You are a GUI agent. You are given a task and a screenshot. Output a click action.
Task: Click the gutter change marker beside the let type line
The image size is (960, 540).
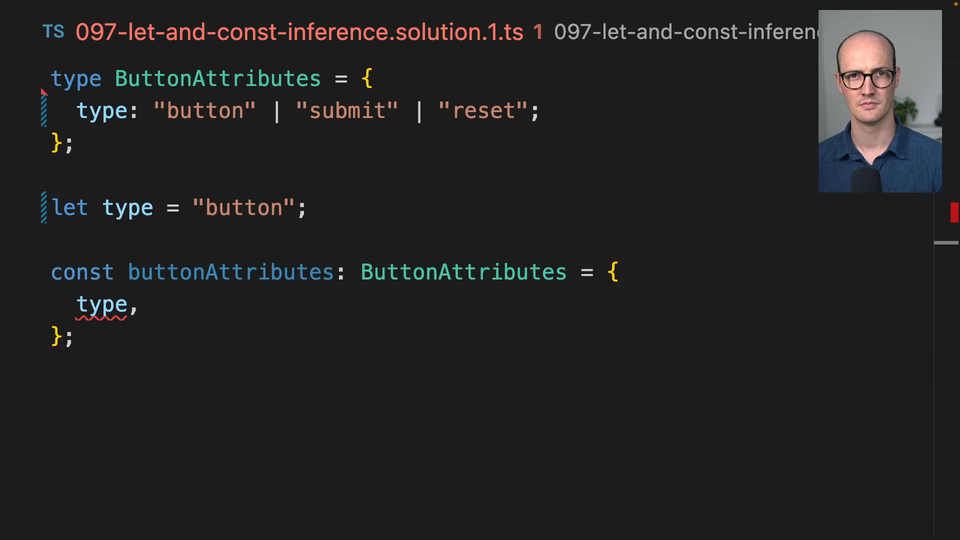44,208
